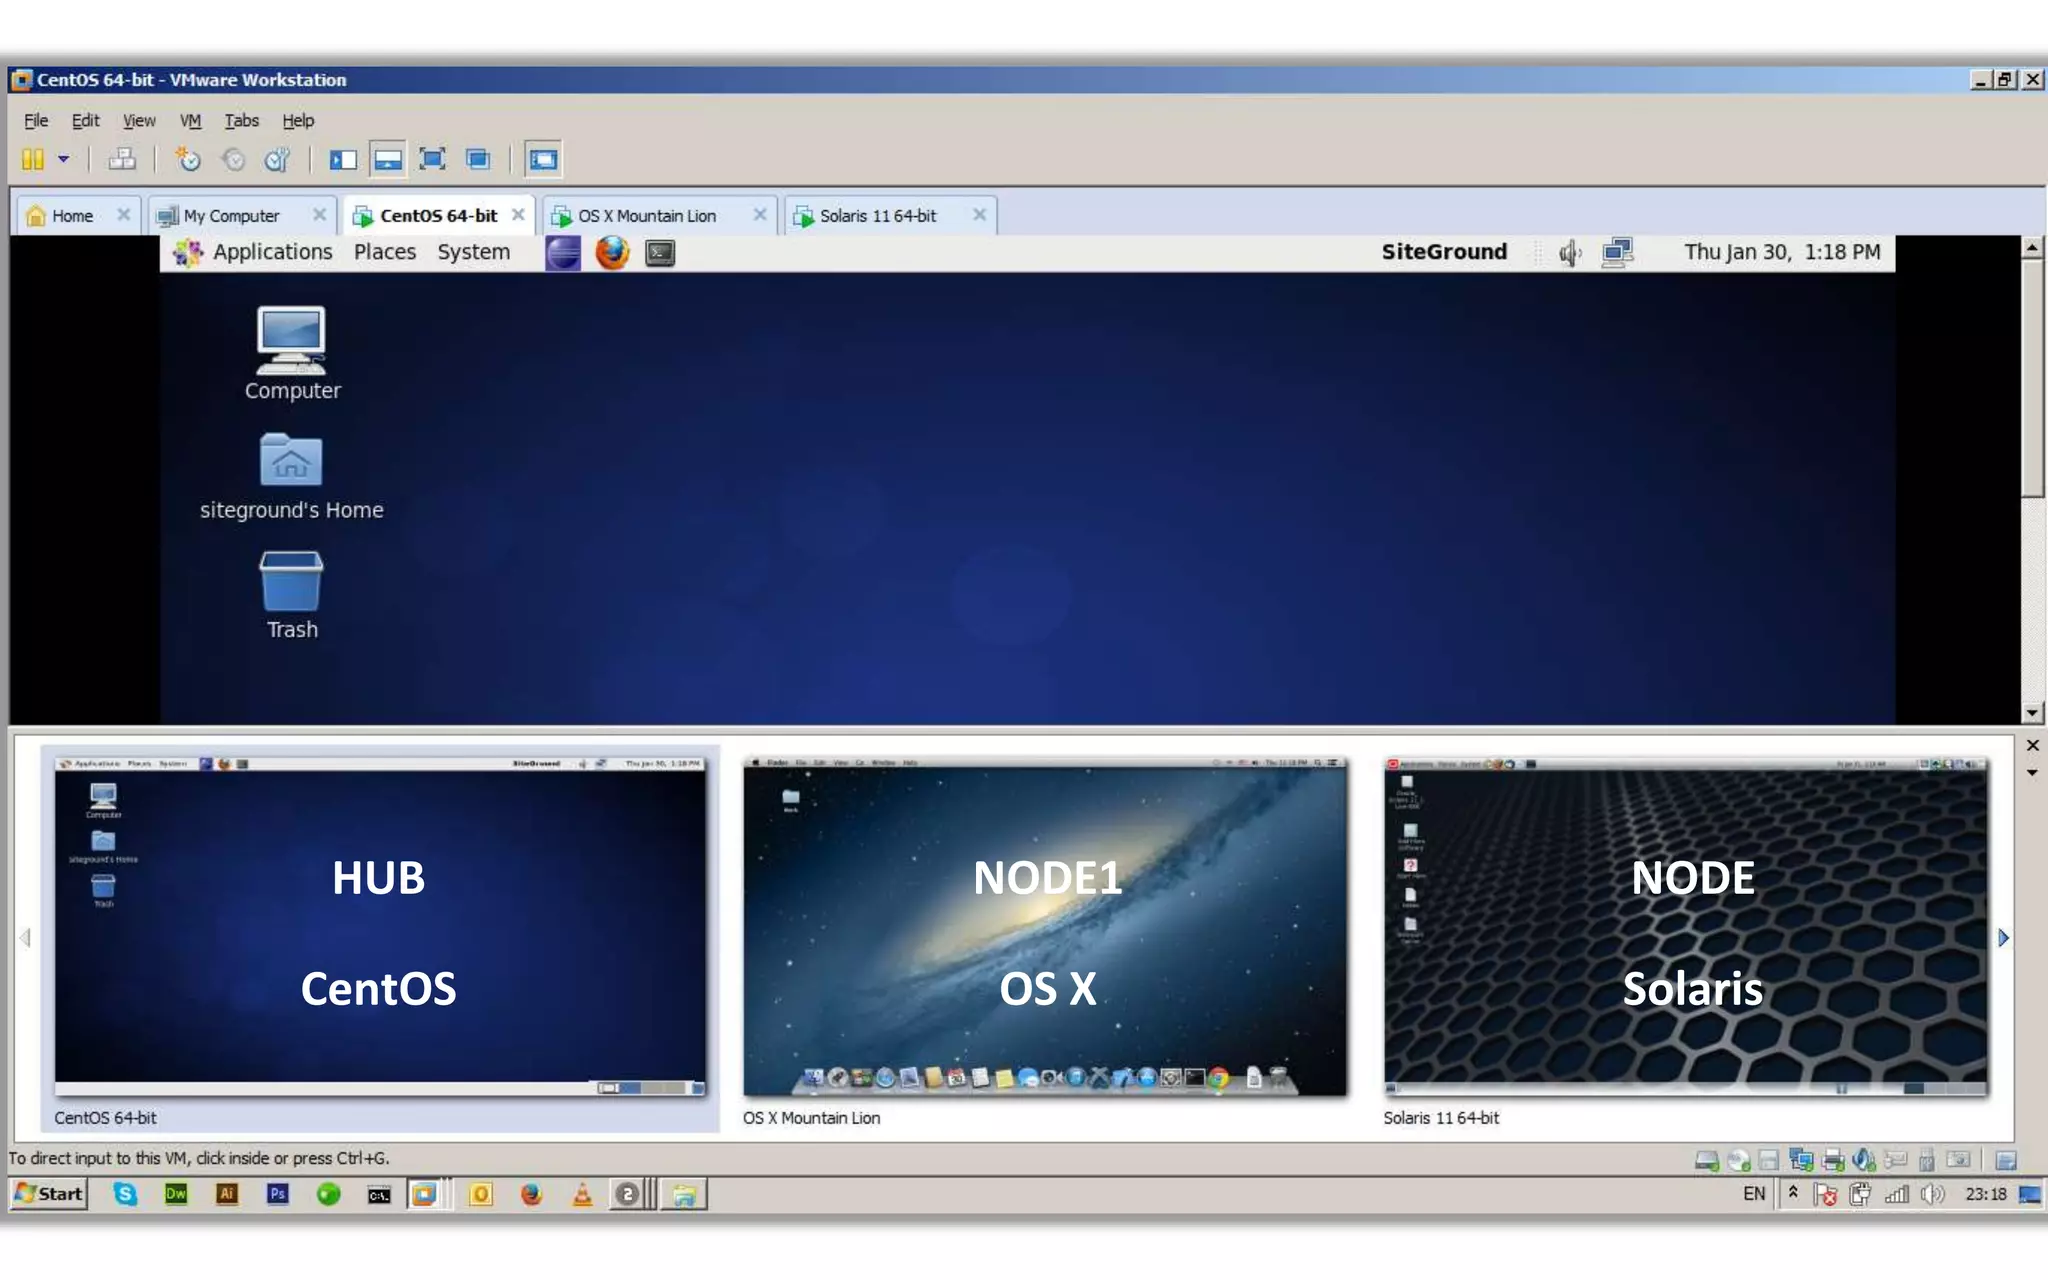Viewport: 2048px width, 1280px height.
Task: Open the File menu
Action: 36,120
